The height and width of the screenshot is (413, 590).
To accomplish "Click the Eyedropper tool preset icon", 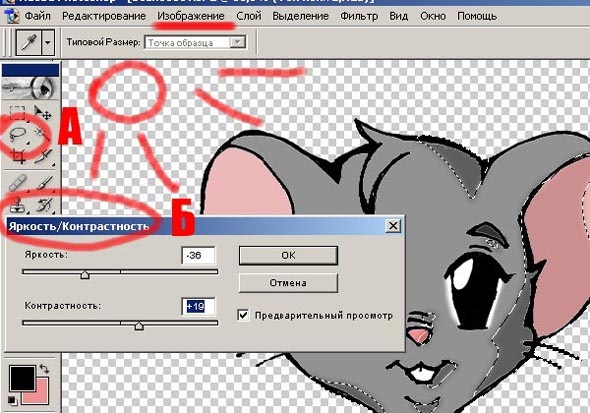I will (29, 42).
